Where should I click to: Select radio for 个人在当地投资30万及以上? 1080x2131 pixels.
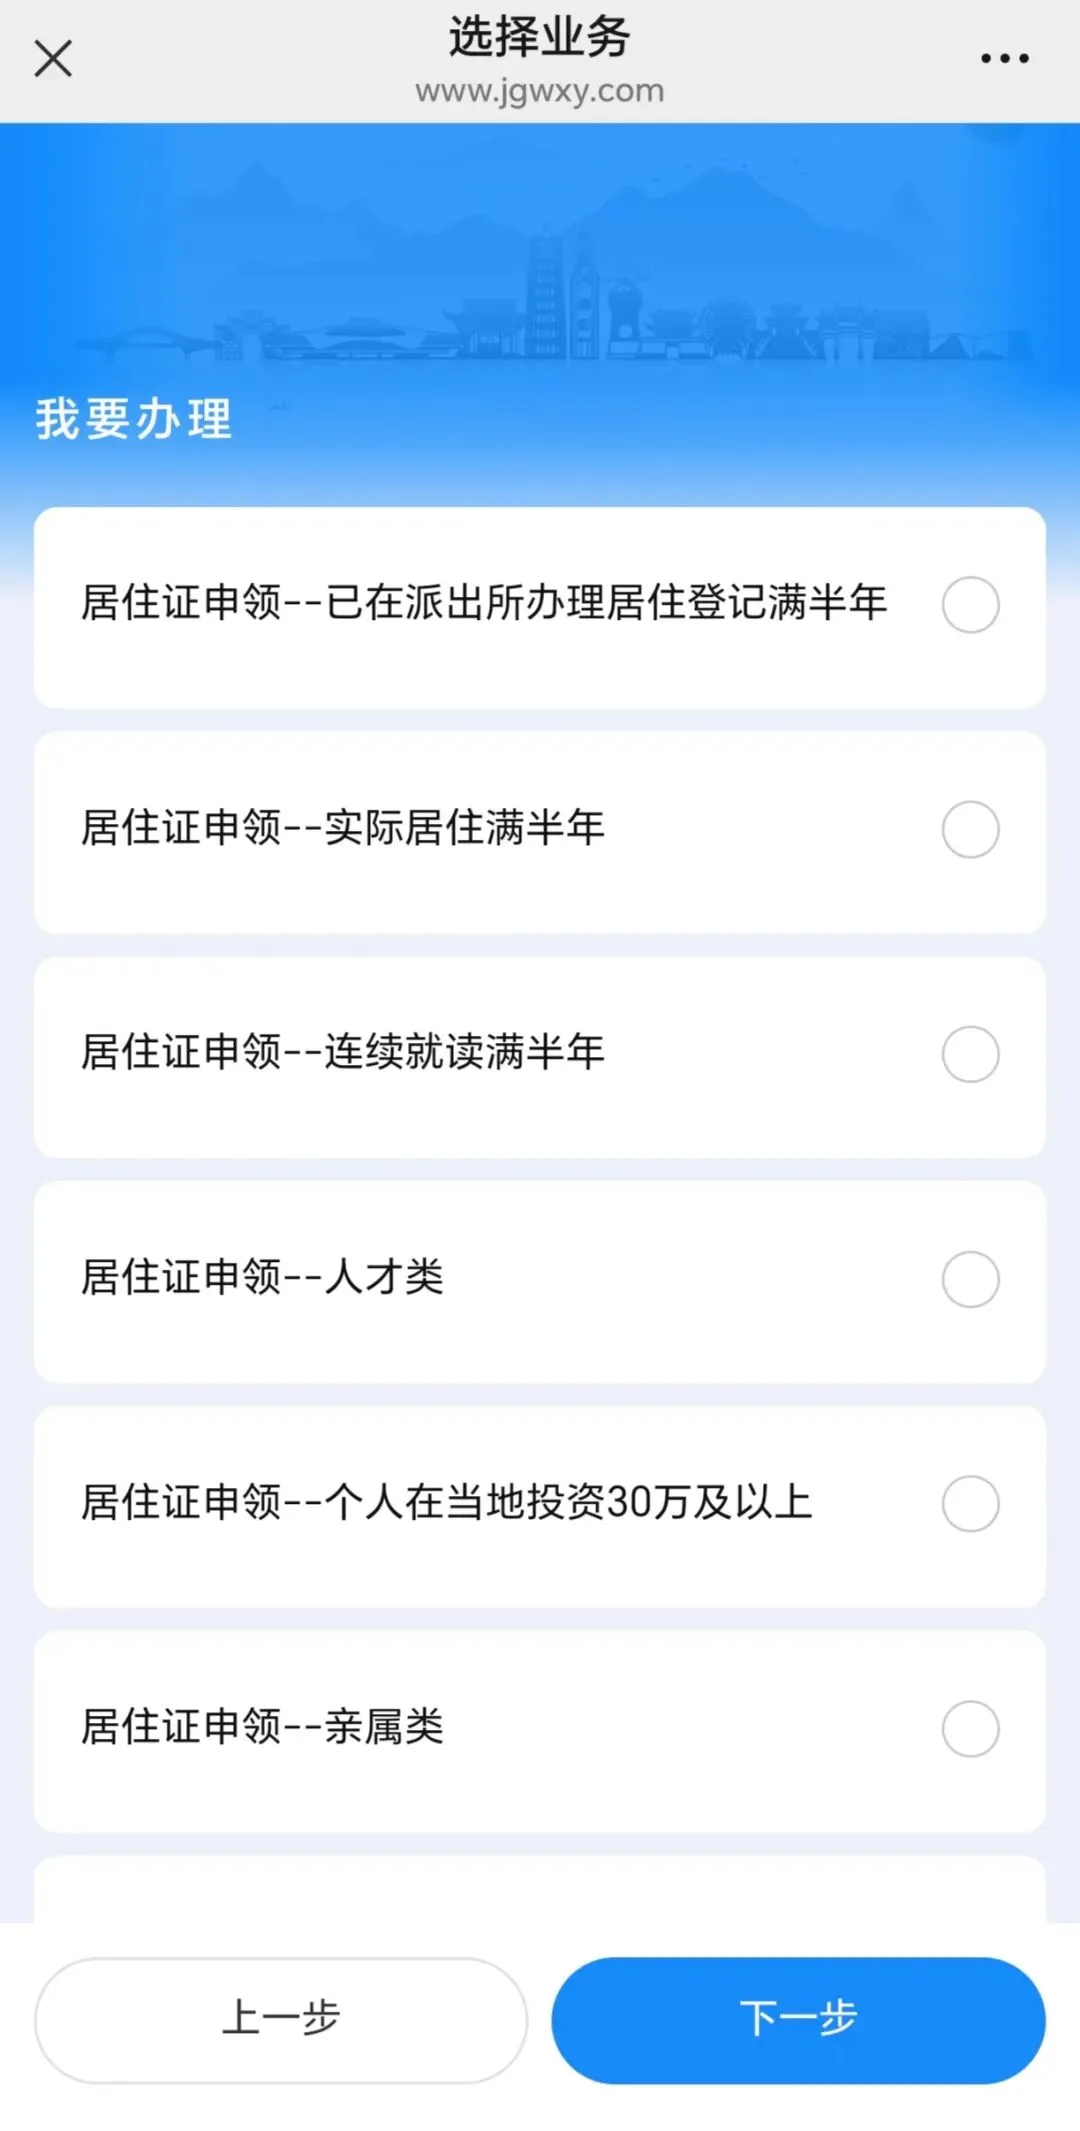970,1504
